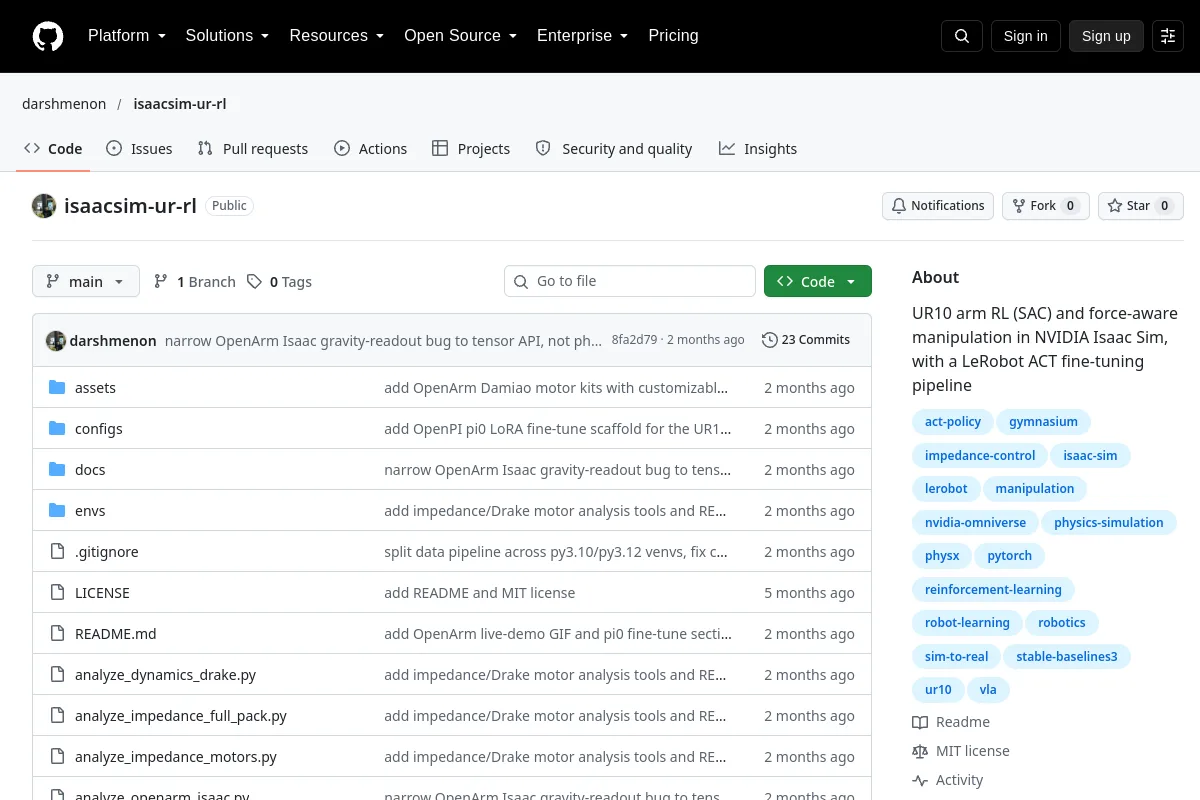
Task: Click the search magnifier icon button
Action: 962,36
